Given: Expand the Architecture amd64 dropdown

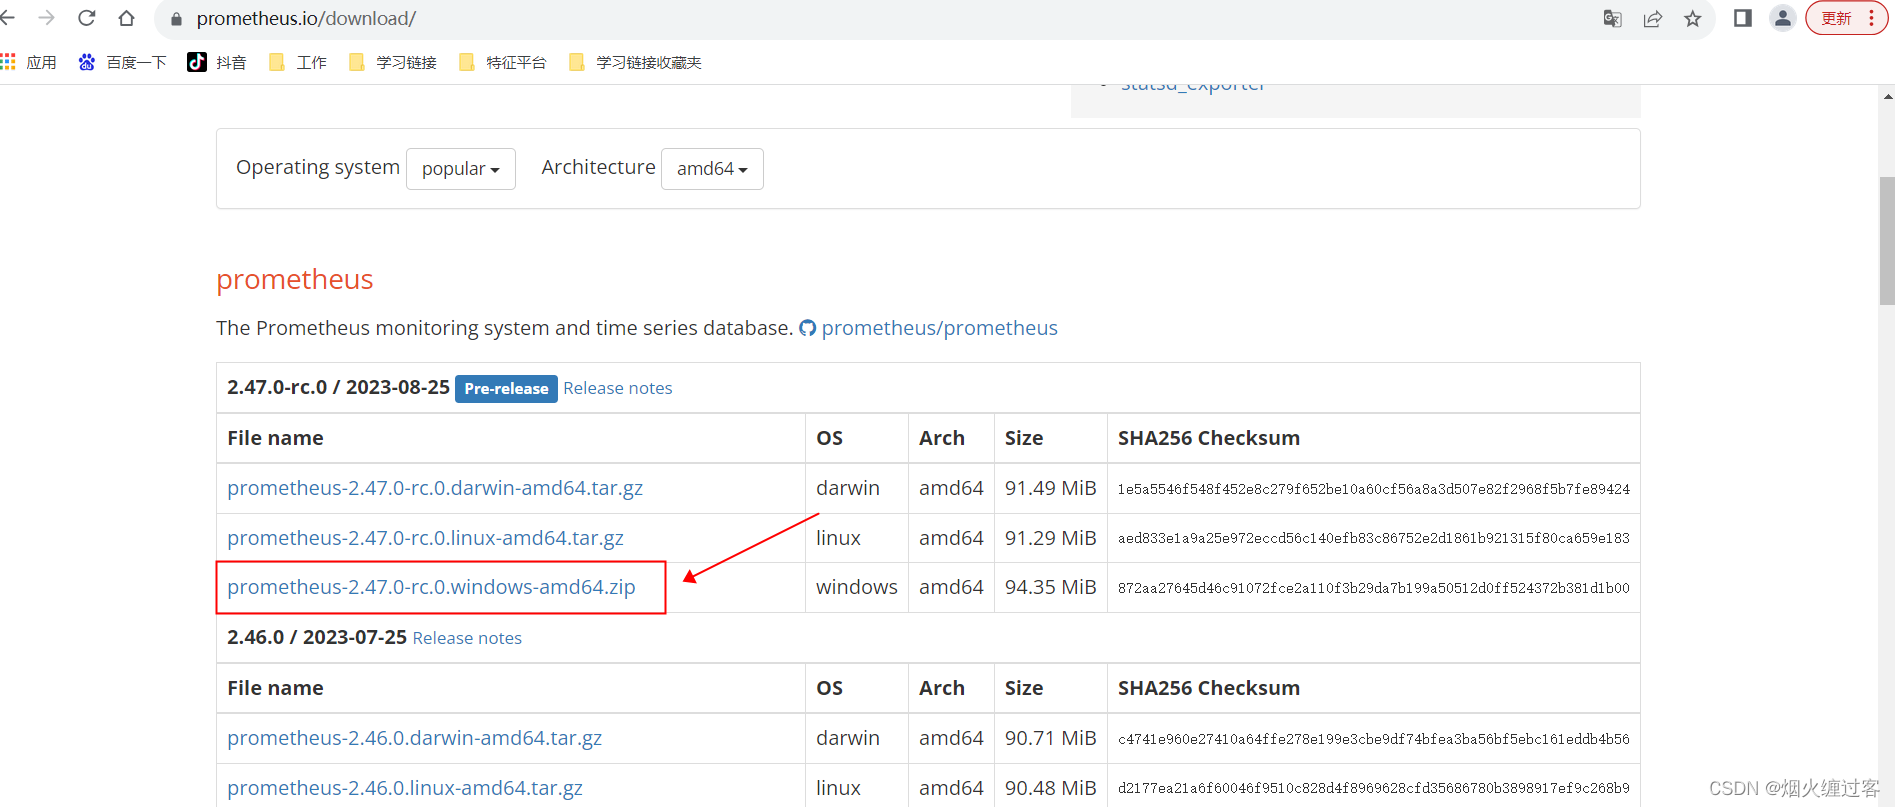Looking at the screenshot, I should (712, 169).
